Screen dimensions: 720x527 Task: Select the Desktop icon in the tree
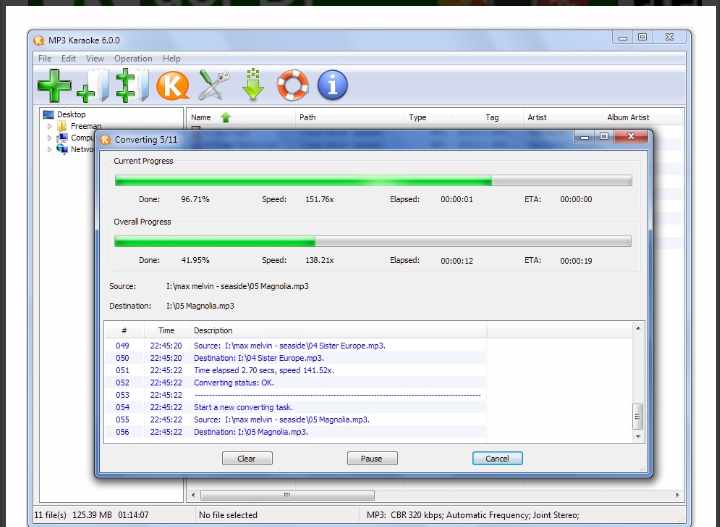click(x=48, y=114)
